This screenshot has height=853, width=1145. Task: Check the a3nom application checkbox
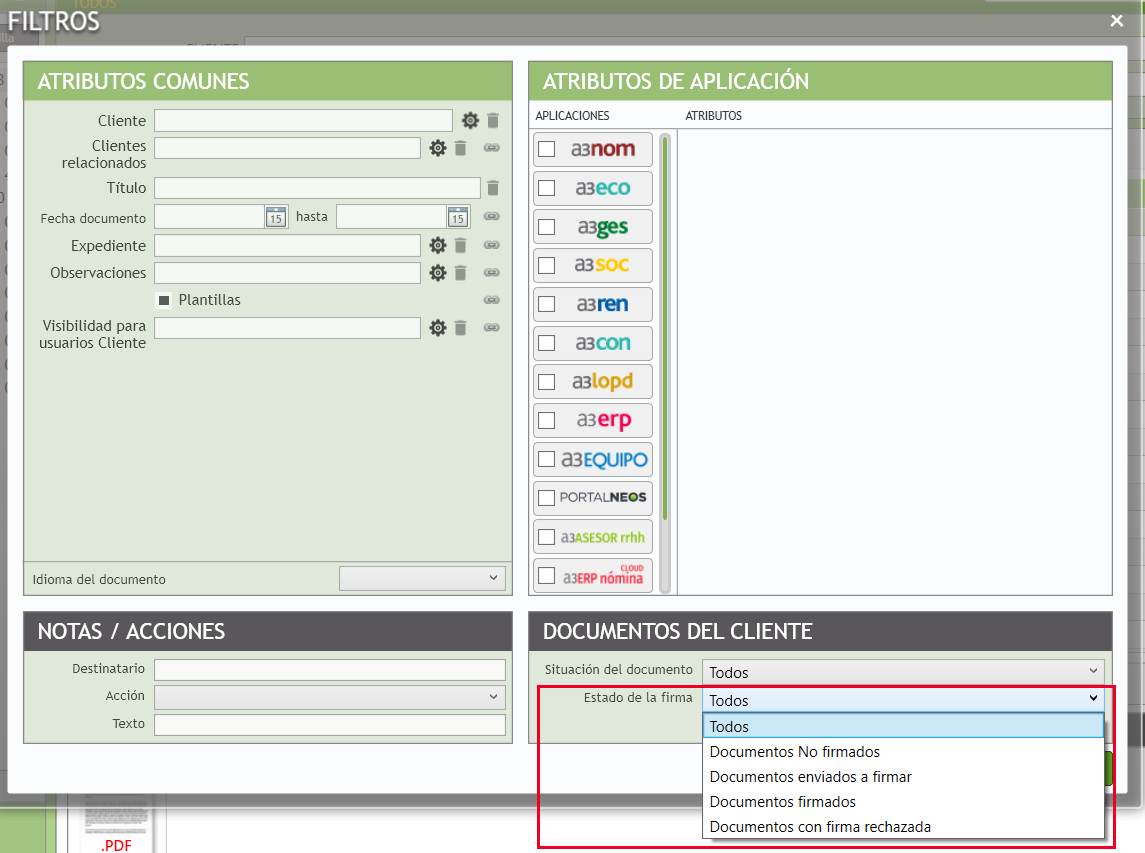pyautogui.click(x=546, y=149)
